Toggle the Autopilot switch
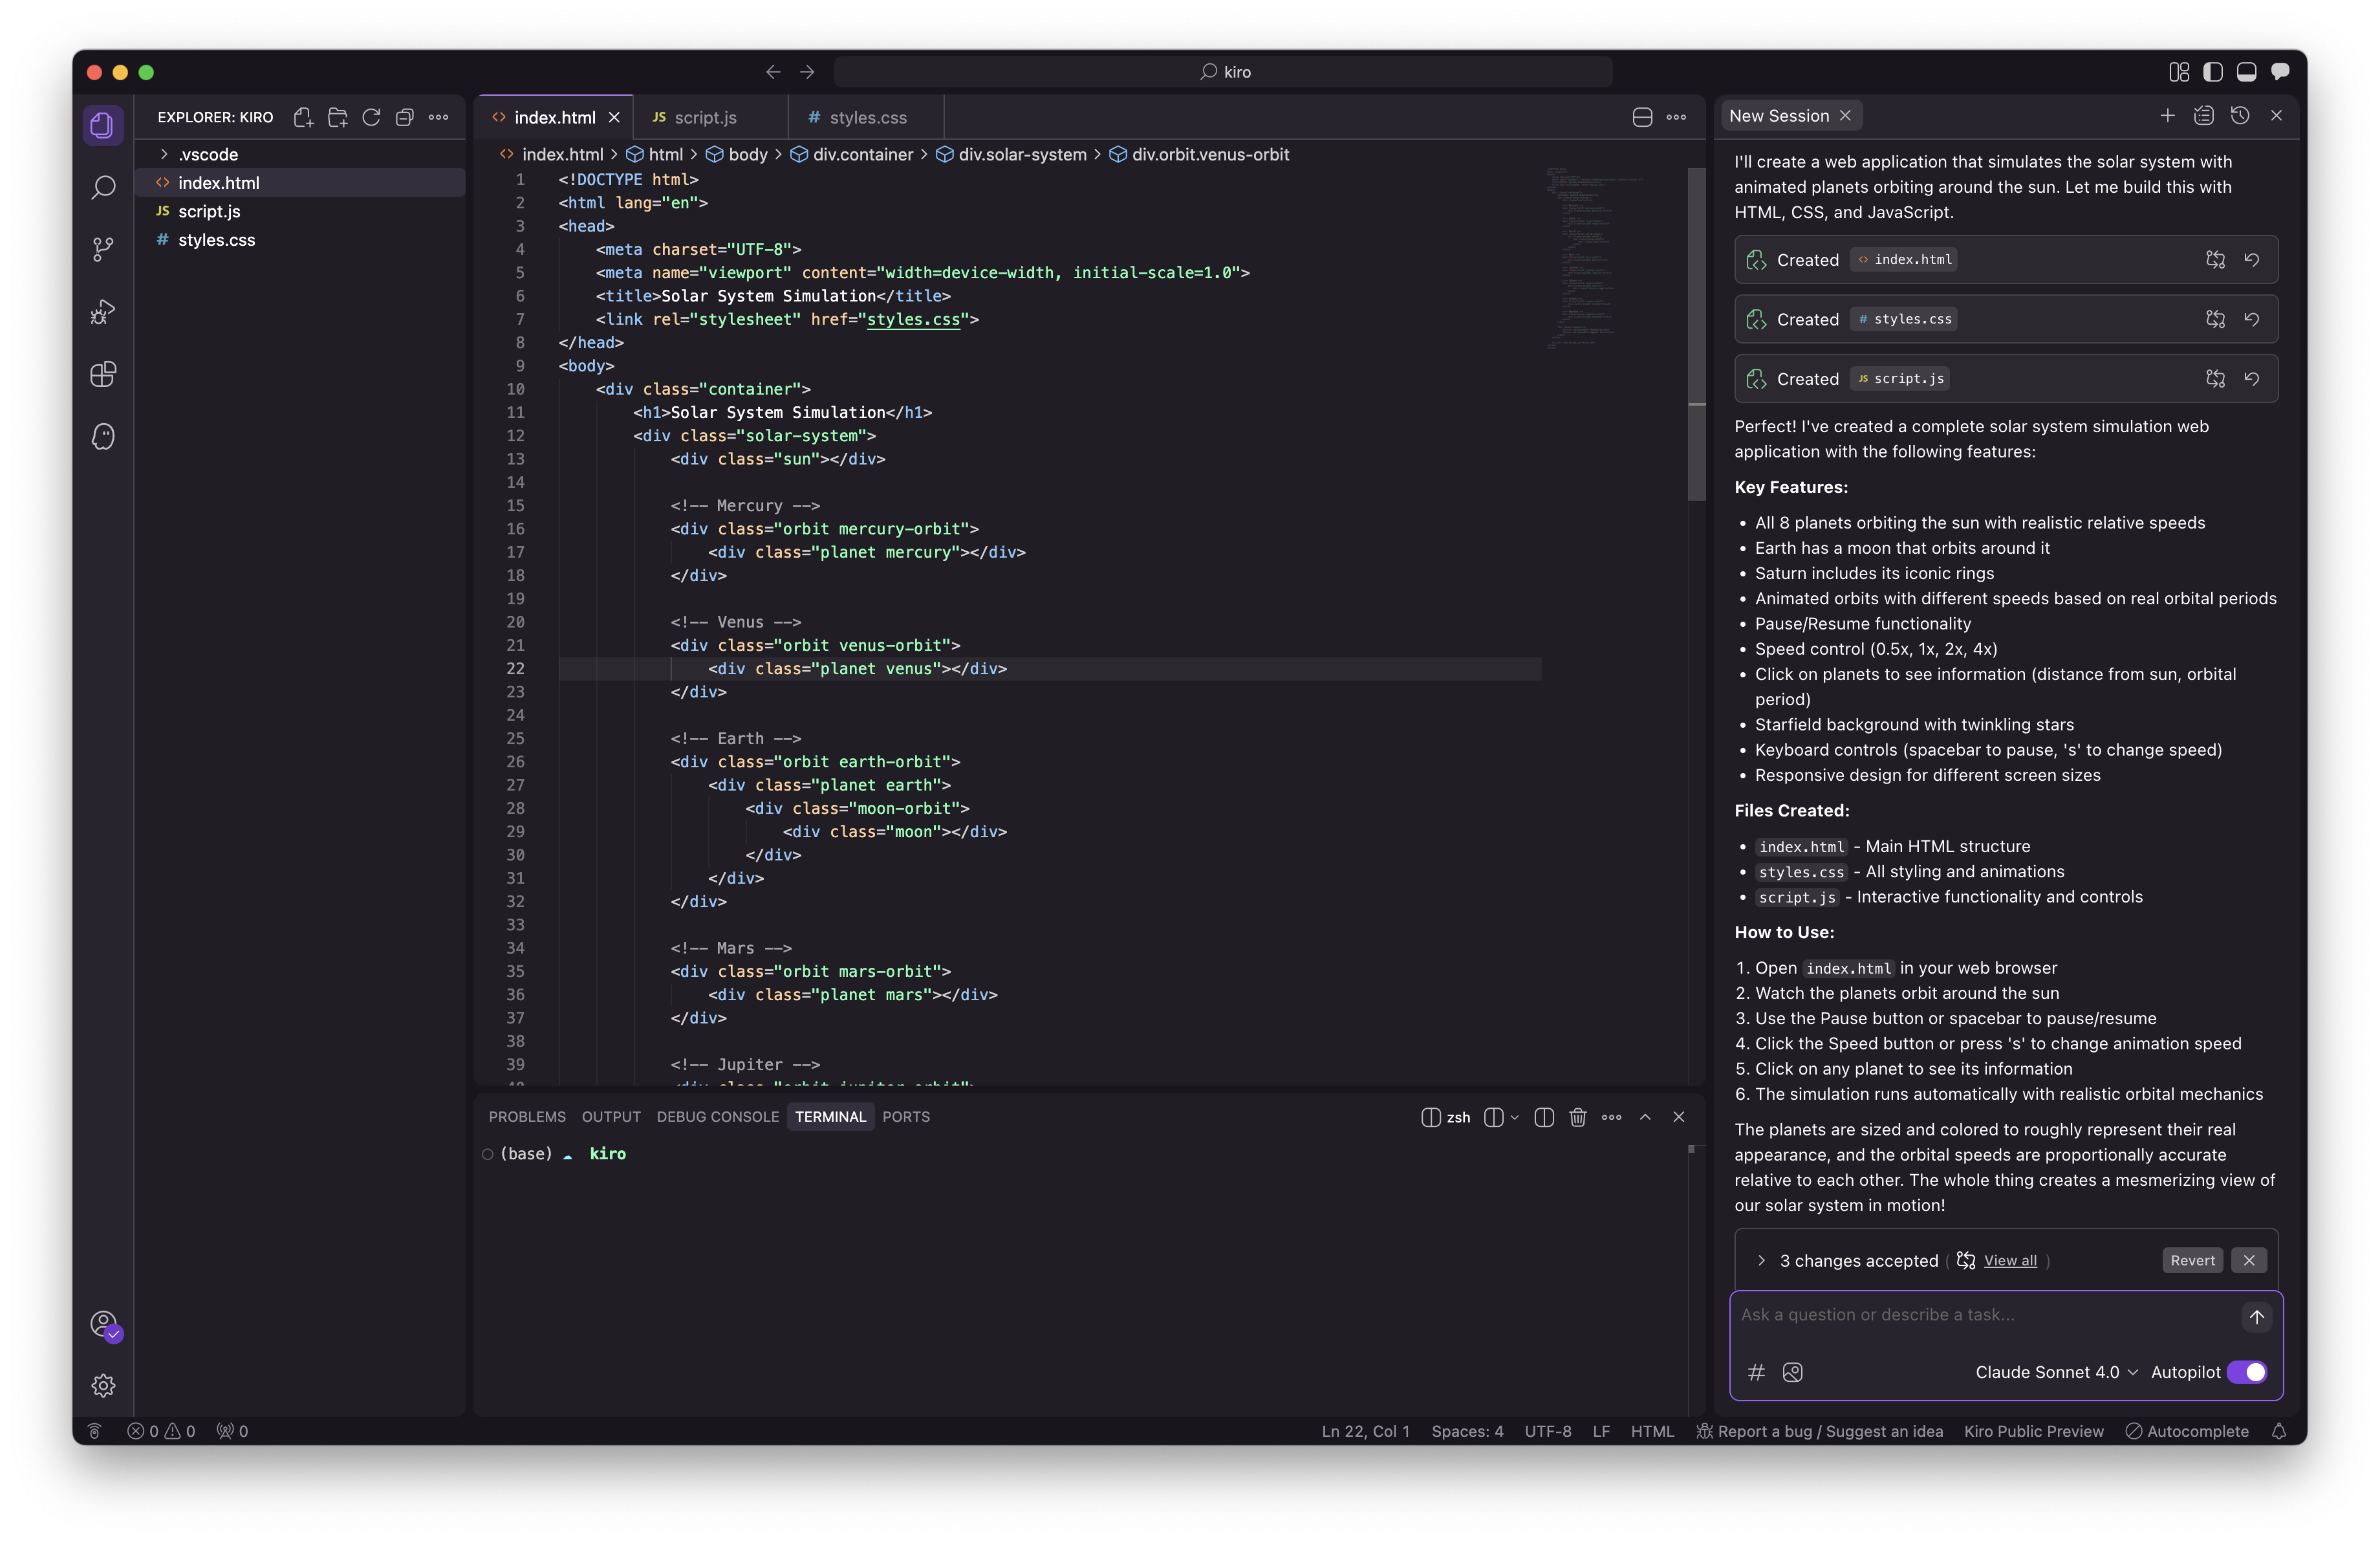The height and width of the screenshot is (1541, 2380). click(2248, 1372)
